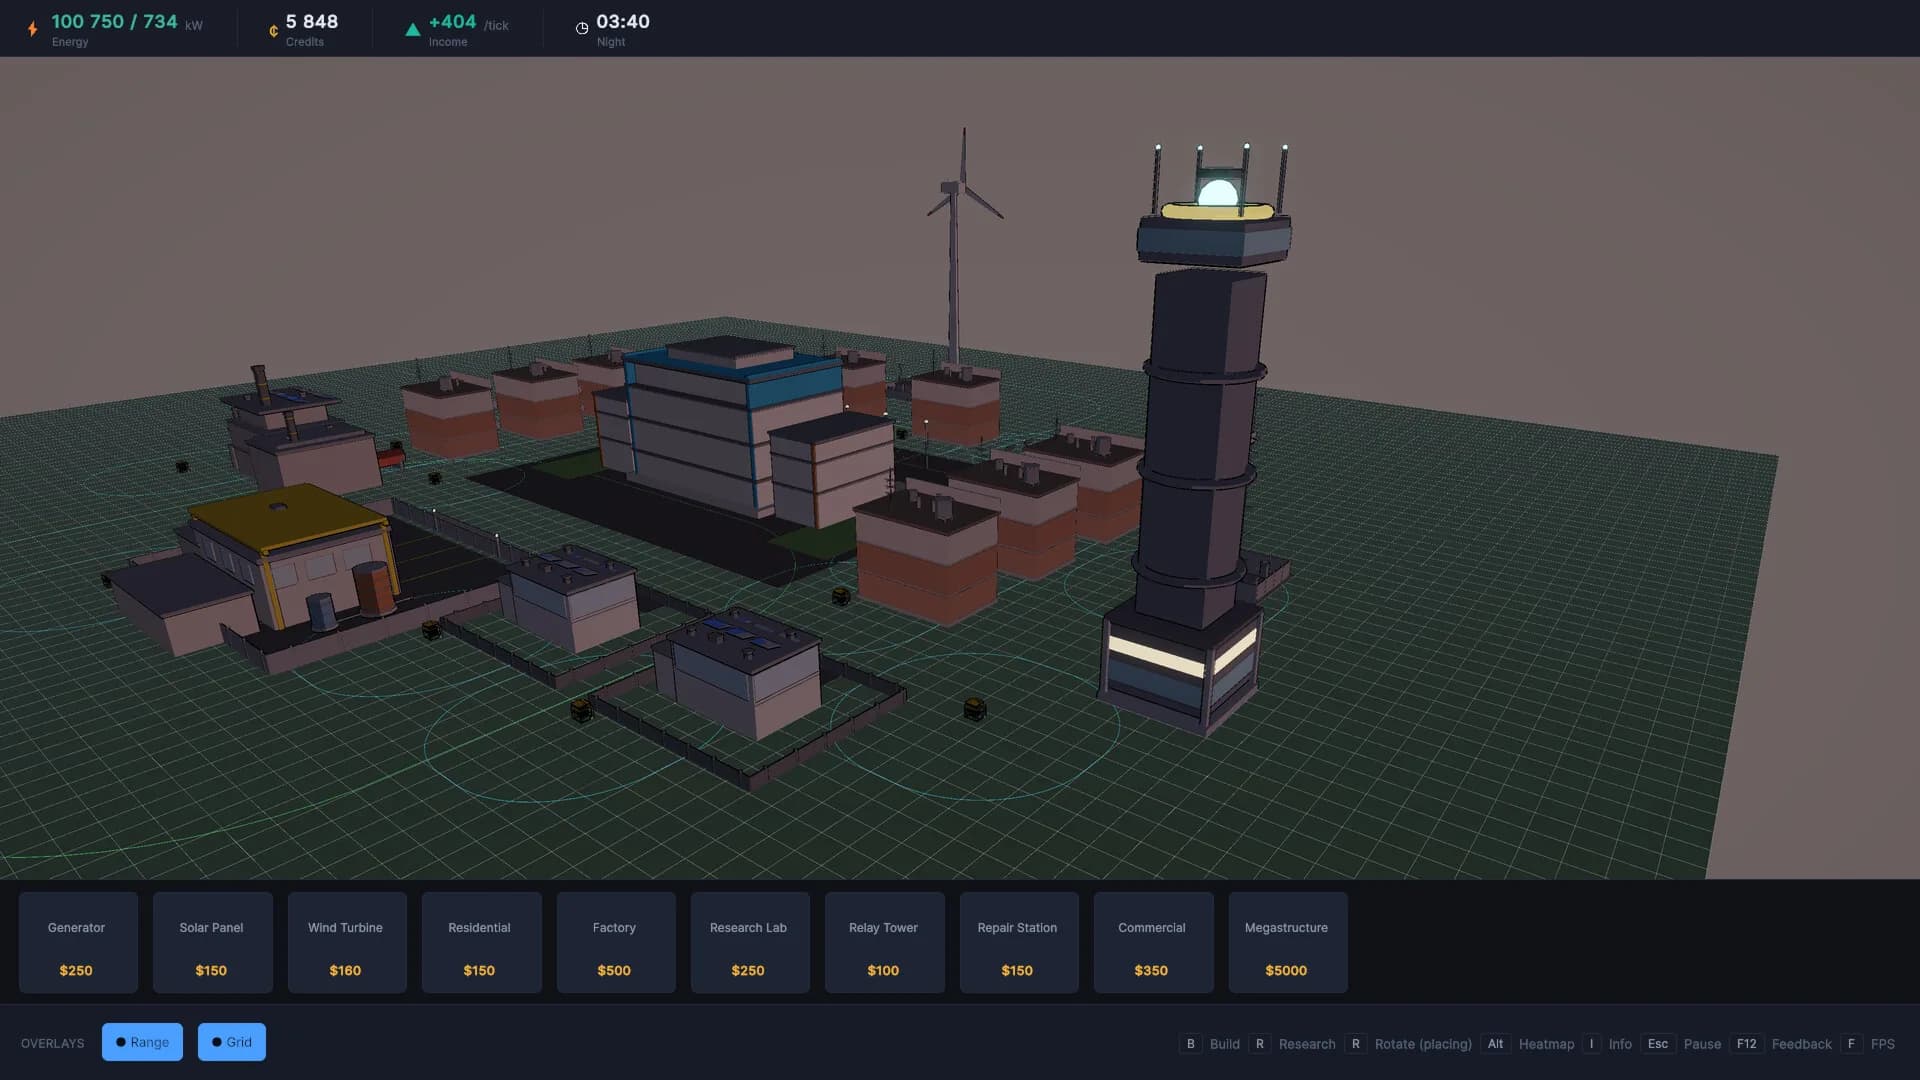The height and width of the screenshot is (1080, 1920).
Task: Click the income value +404
Action: coord(452,21)
